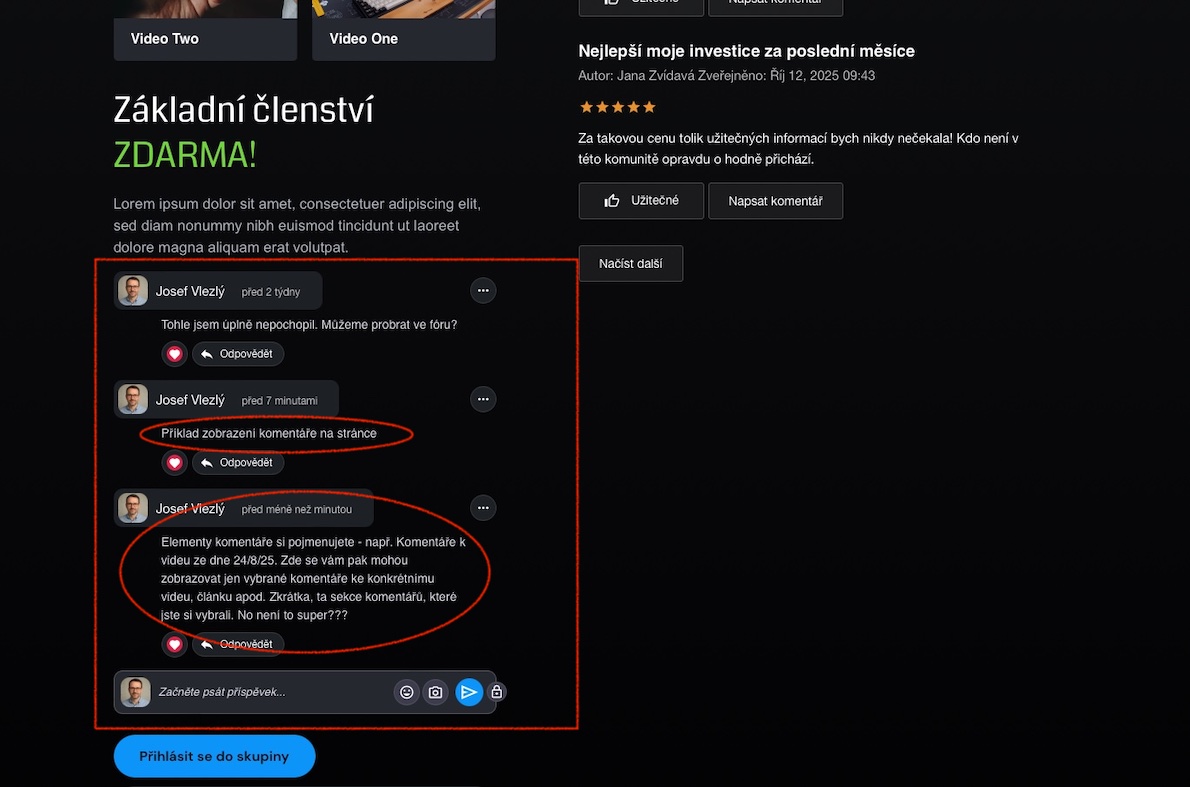Open emoji picker in post input
Viewport: 1190px width, 787px height.
[x=407, y=692]
